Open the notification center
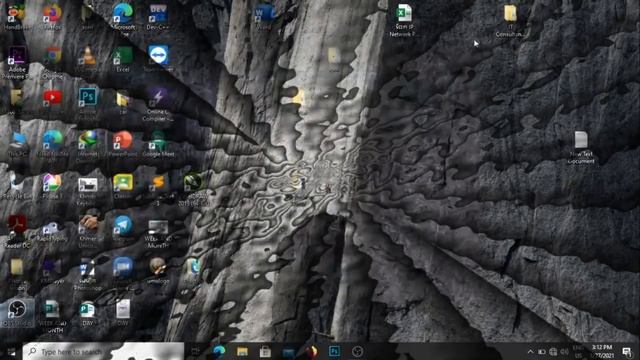Viewport: 640px width, 360px height. click(x=627, y=351)
